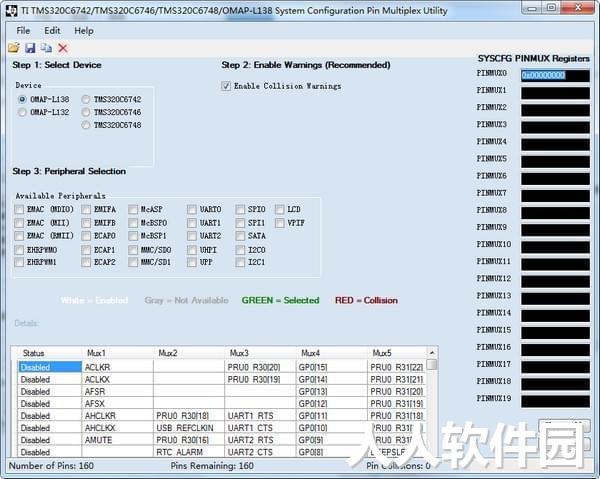Click the GP0[15] cell in Mux4
The width and height of the screenshot is (600, 479).
332,367
